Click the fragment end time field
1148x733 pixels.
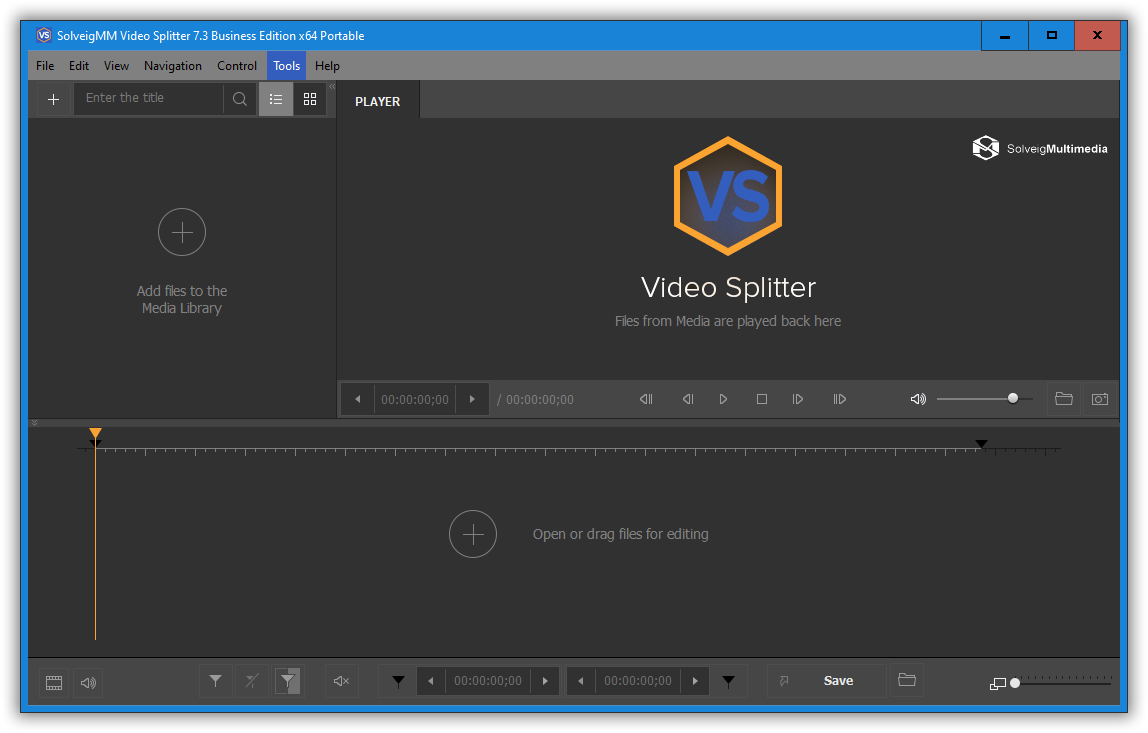pos(638,681)
